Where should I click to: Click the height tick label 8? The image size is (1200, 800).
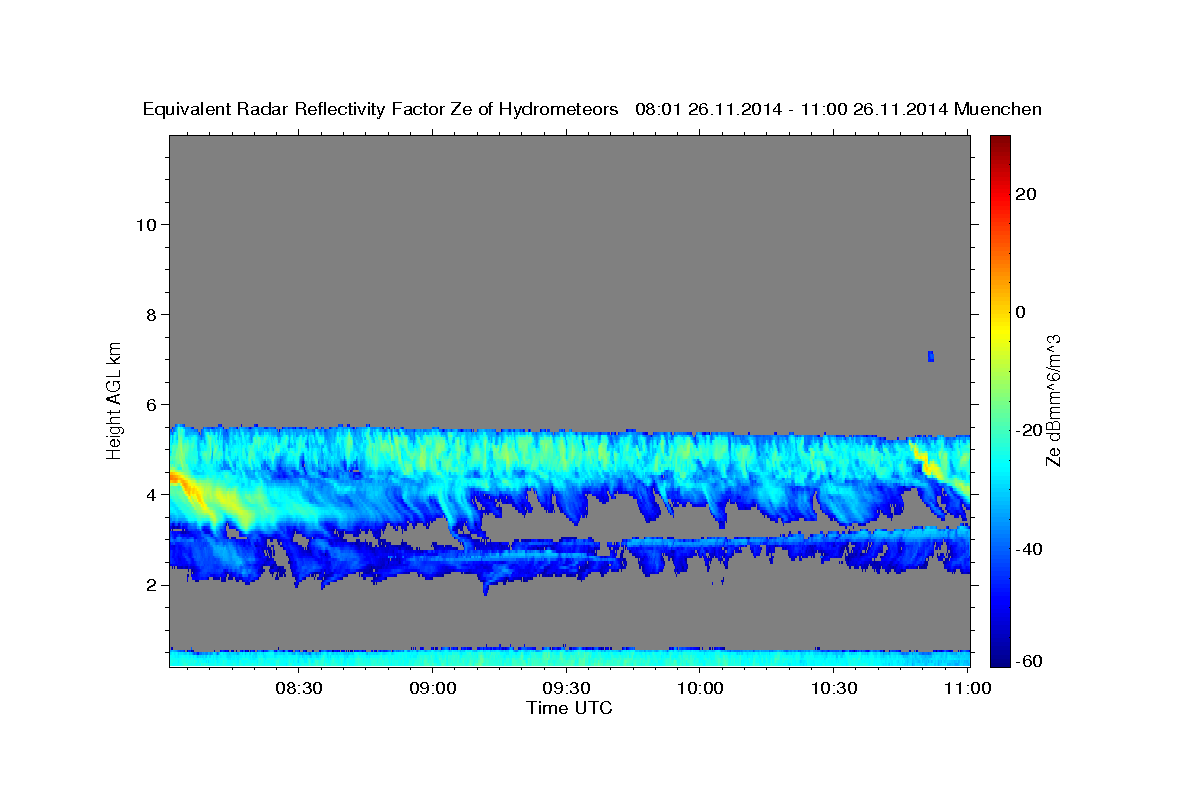pos(151,314)
